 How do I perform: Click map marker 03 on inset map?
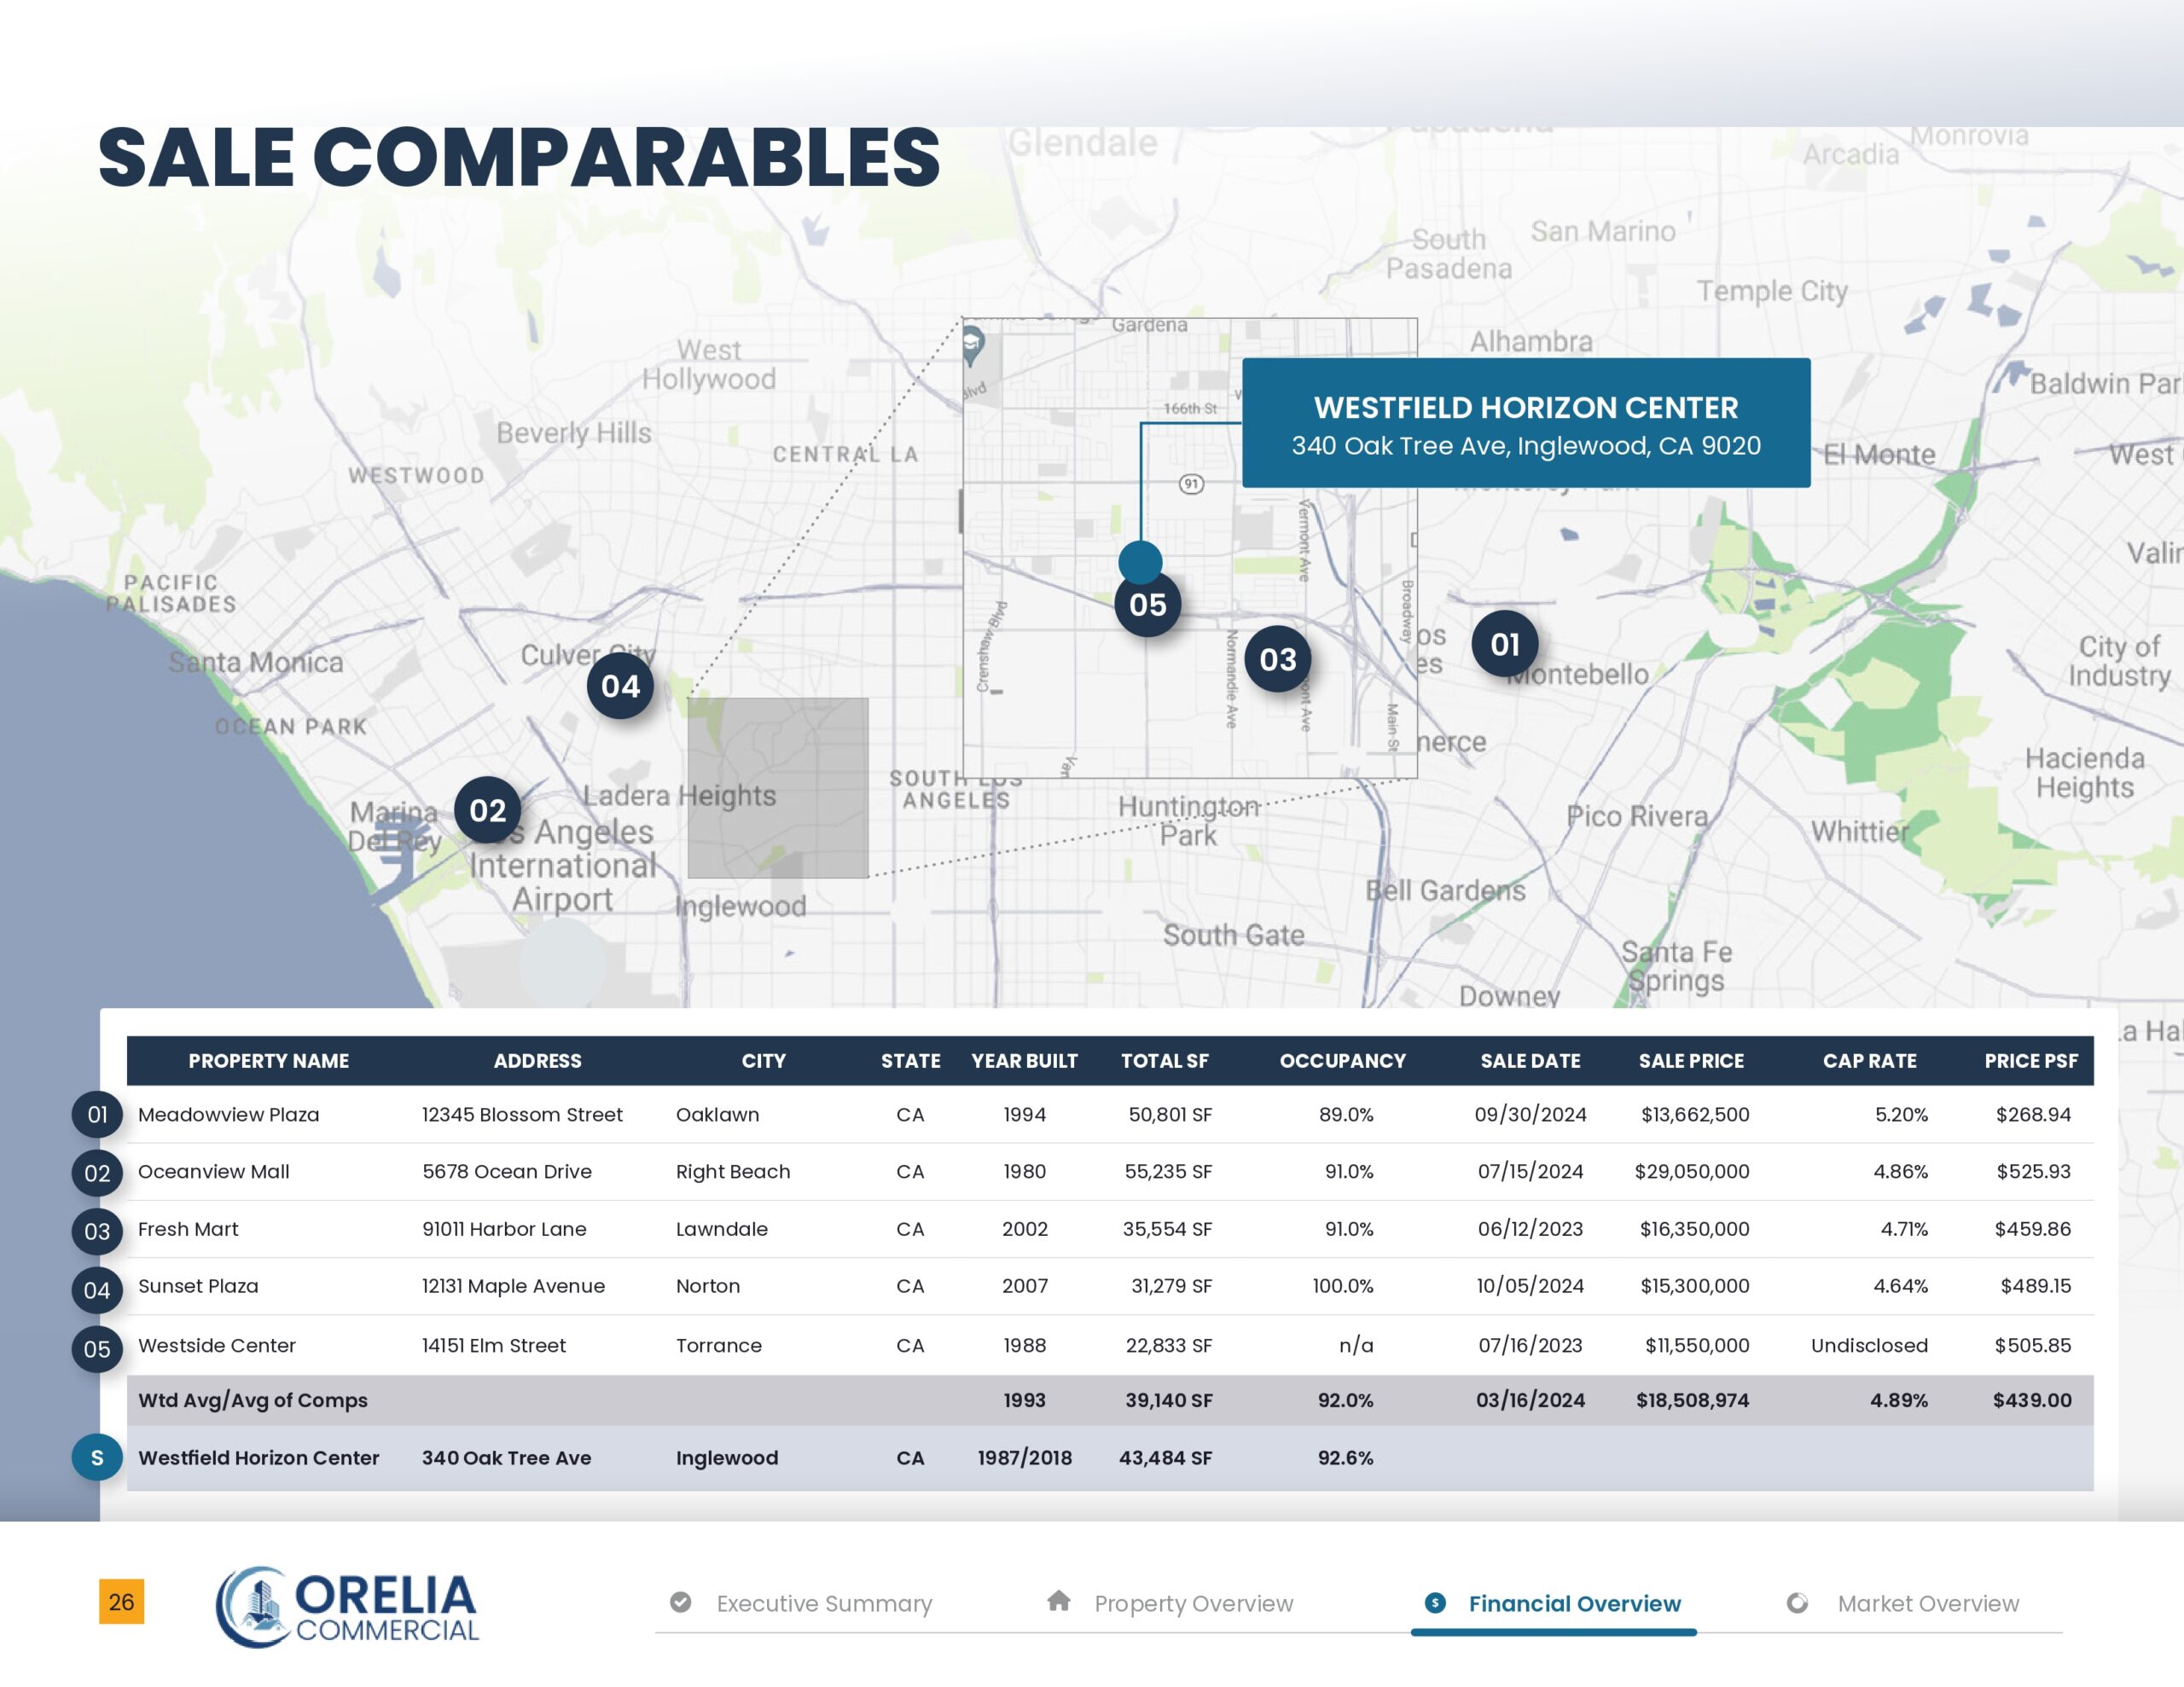1277,659
